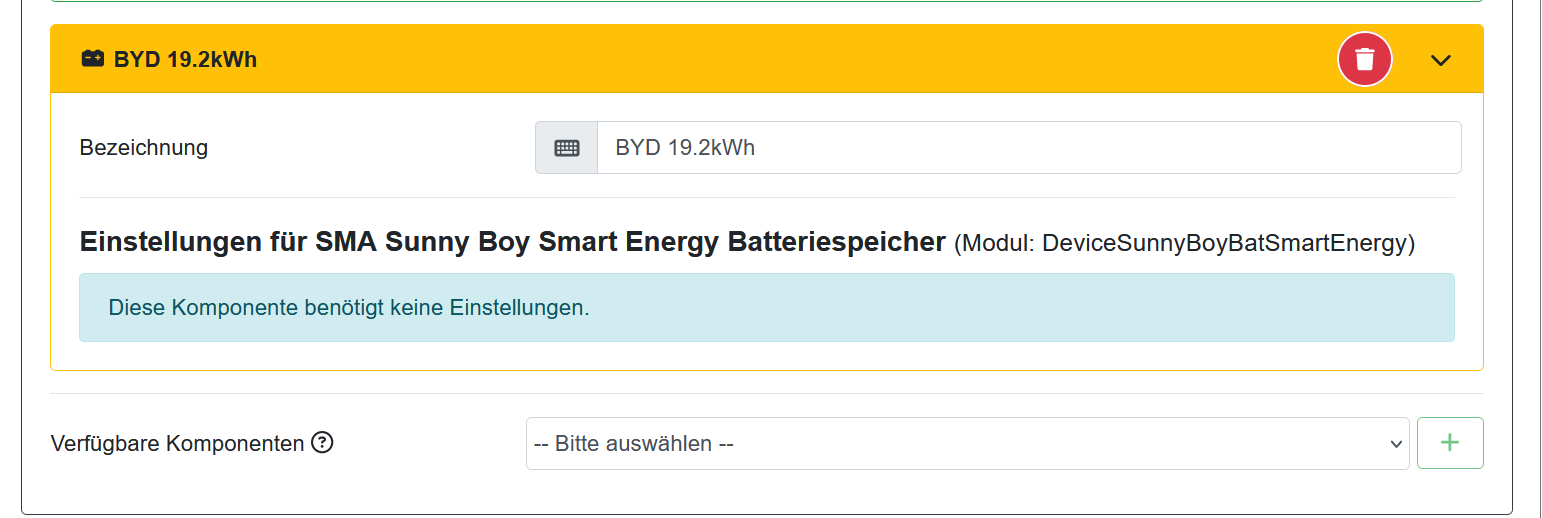Click heading "Einstellungen für SMA Sunny Boy Smart Energy"

pos(401,242)
